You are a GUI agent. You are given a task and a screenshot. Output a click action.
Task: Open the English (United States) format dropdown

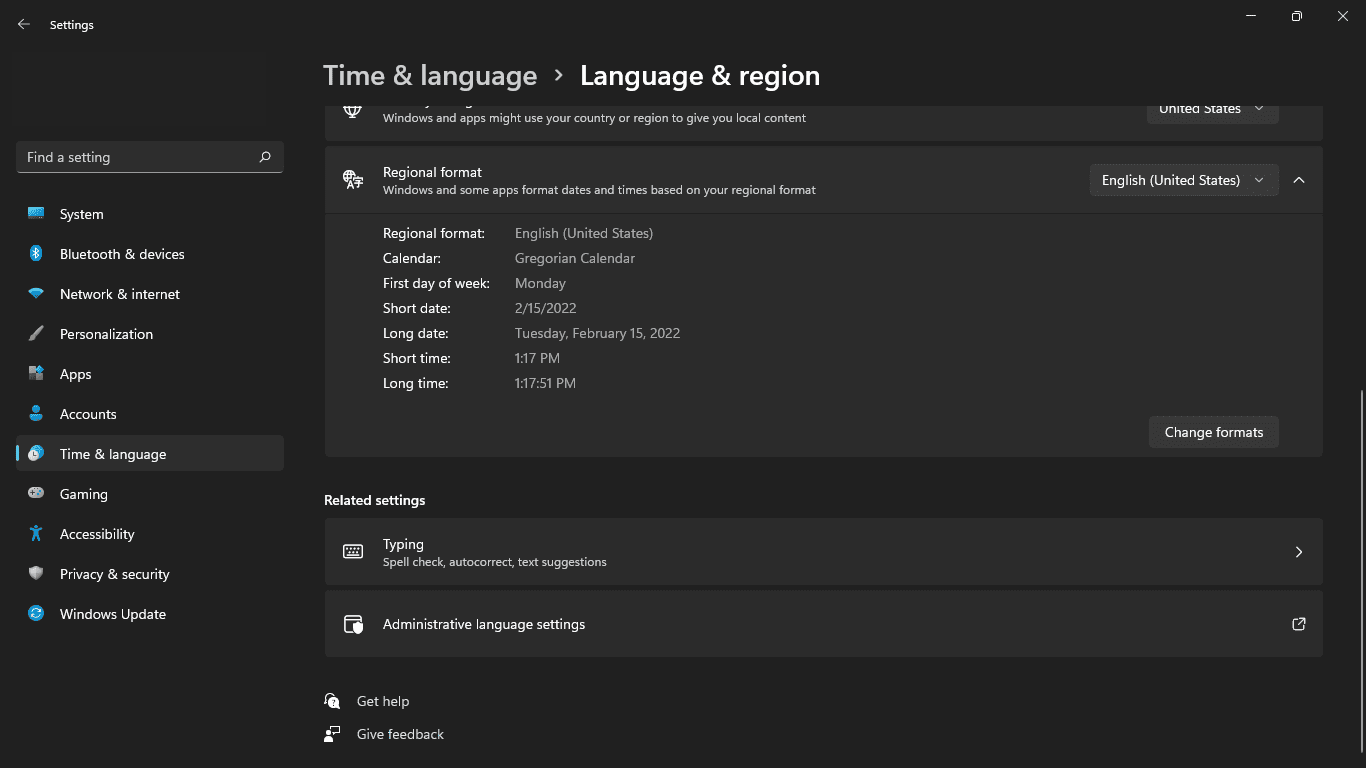(1184, 180)
